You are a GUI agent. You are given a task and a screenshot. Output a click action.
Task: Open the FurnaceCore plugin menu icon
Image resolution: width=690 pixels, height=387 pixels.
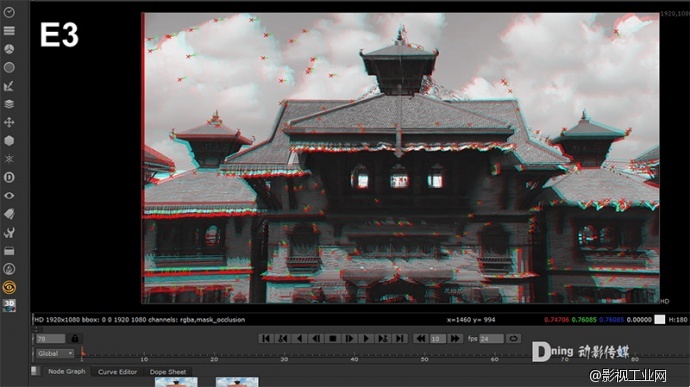(9, 269)
